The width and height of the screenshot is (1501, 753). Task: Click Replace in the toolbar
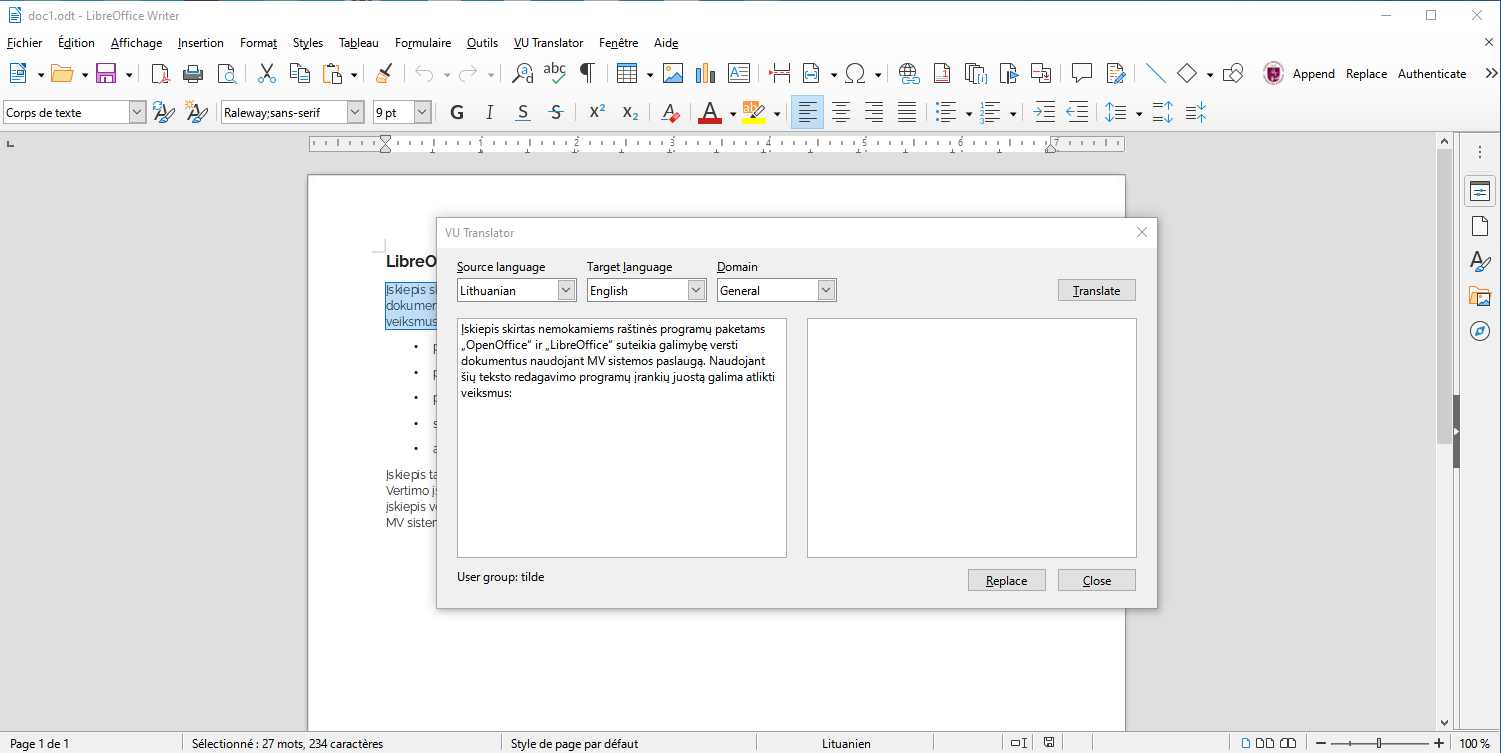[x=1366, y=74]
